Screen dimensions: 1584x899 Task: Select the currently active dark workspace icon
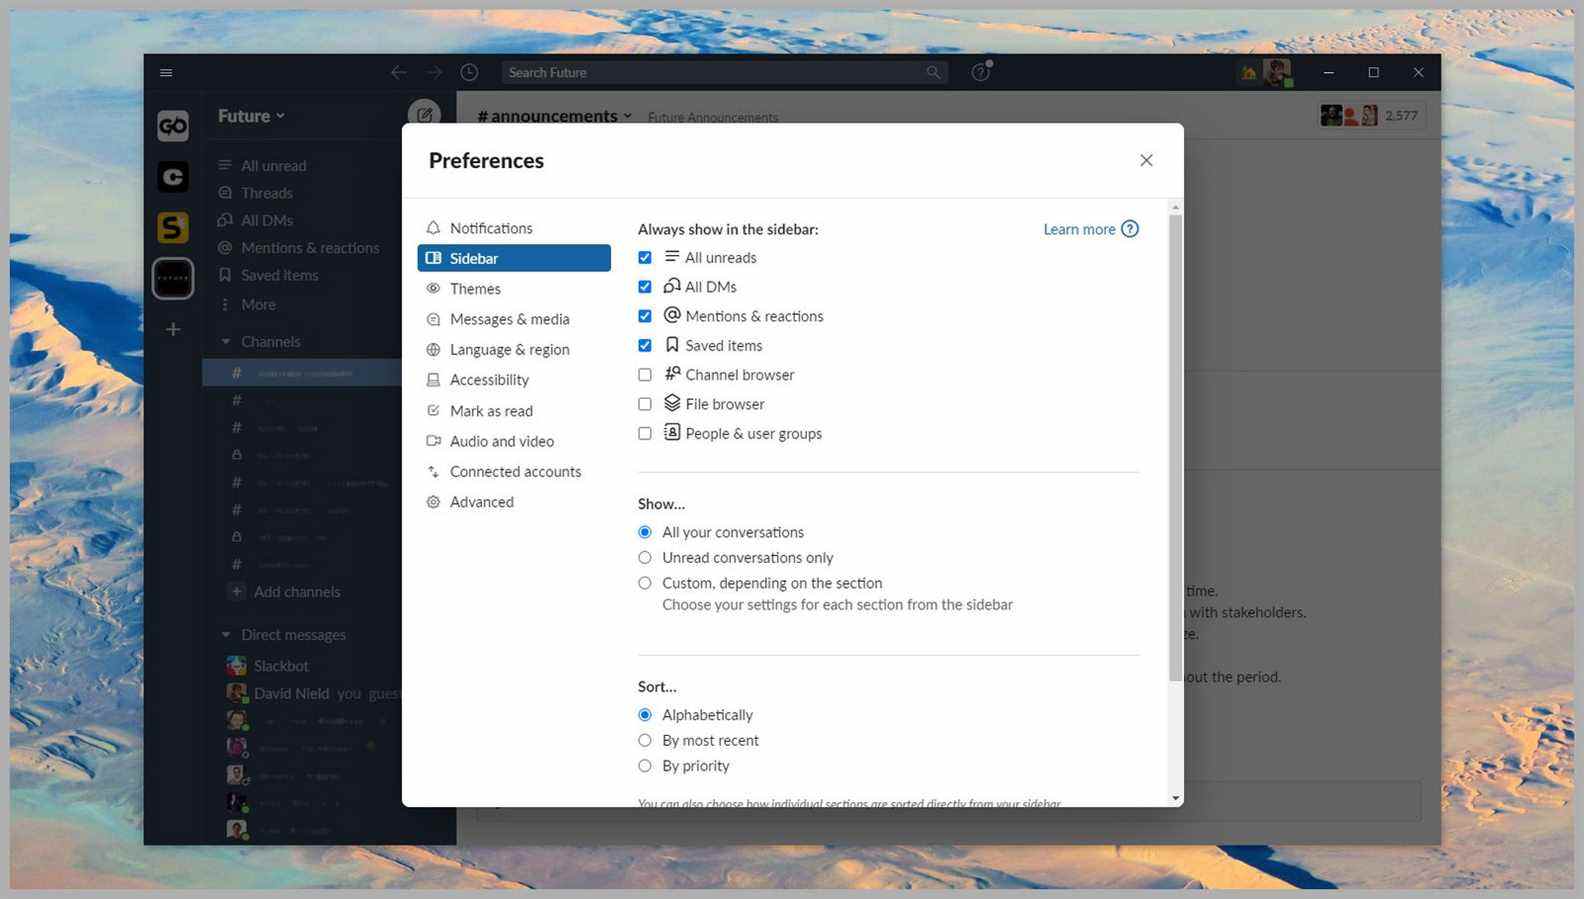point(173,279)
